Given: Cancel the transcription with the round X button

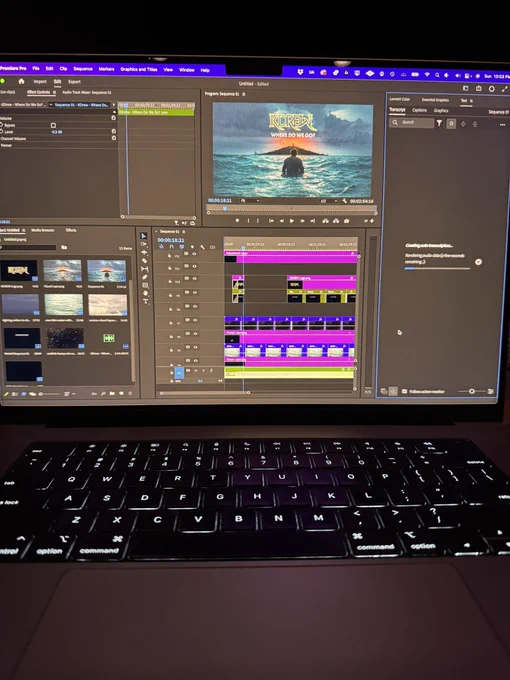Looking at the screenshot, I should coord(478,262).
